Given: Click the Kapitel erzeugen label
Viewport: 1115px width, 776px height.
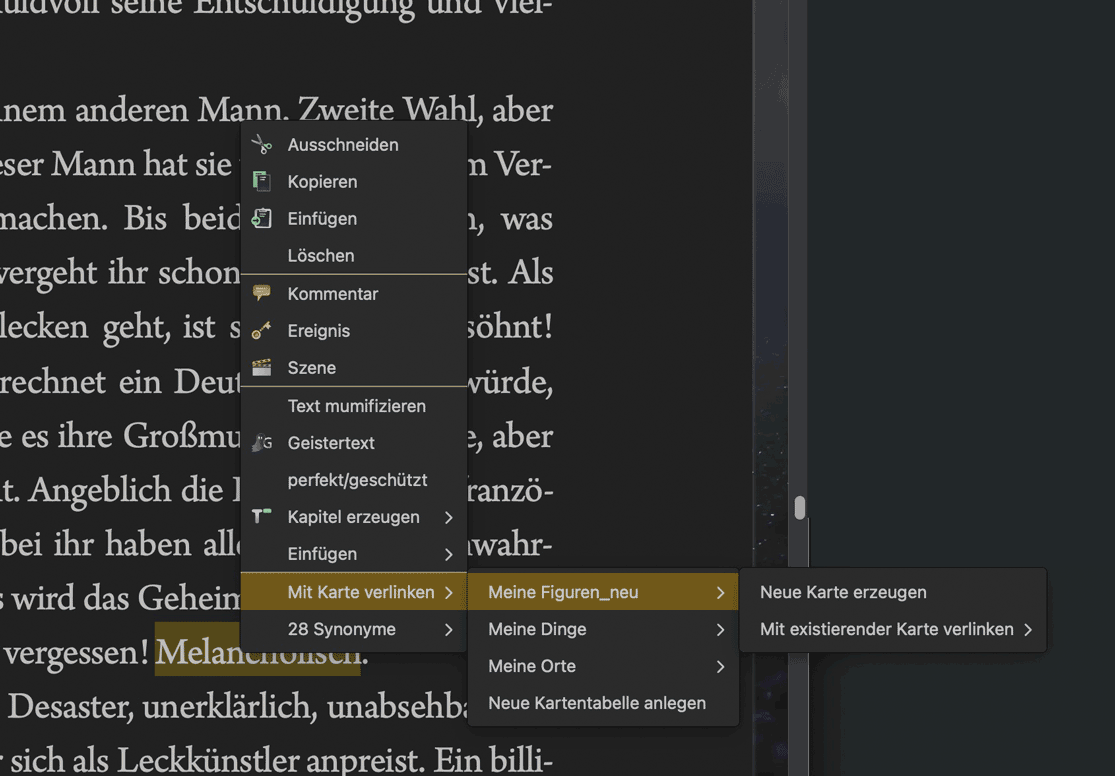Looking at the screenshot, I should click(353, 517).
